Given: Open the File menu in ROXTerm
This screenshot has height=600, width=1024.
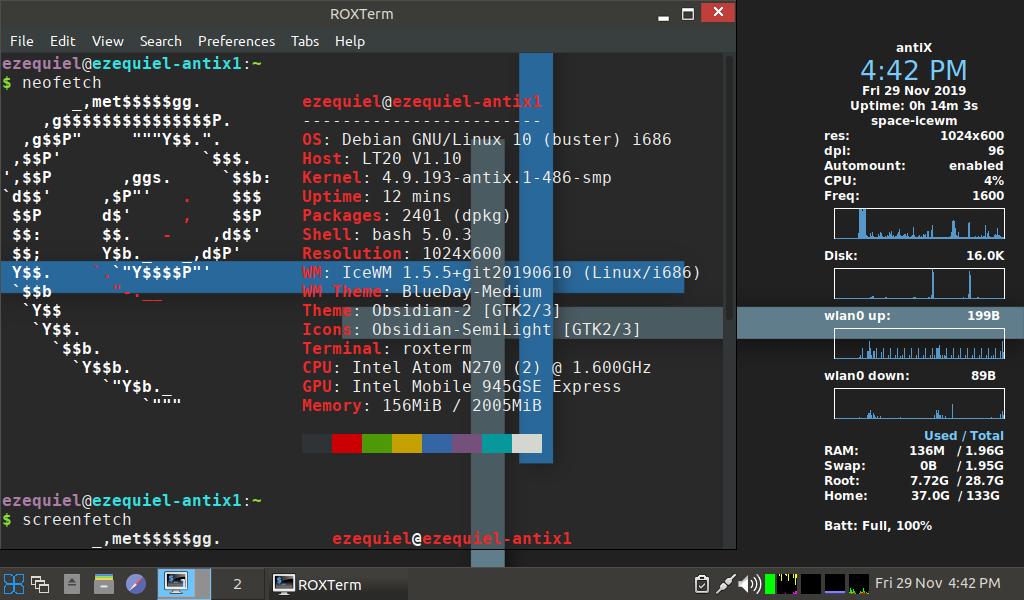Looking at the screenshot, I should click(22, 41).
